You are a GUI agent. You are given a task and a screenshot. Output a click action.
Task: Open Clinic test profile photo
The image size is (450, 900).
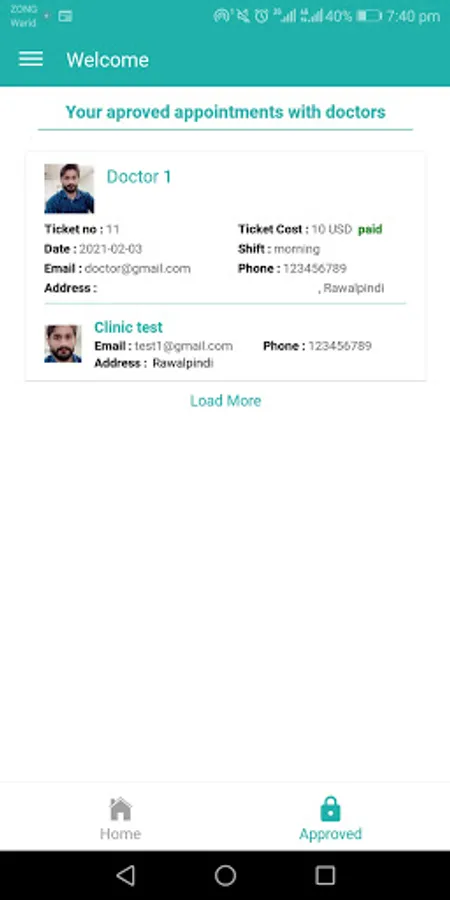point(63,344)
